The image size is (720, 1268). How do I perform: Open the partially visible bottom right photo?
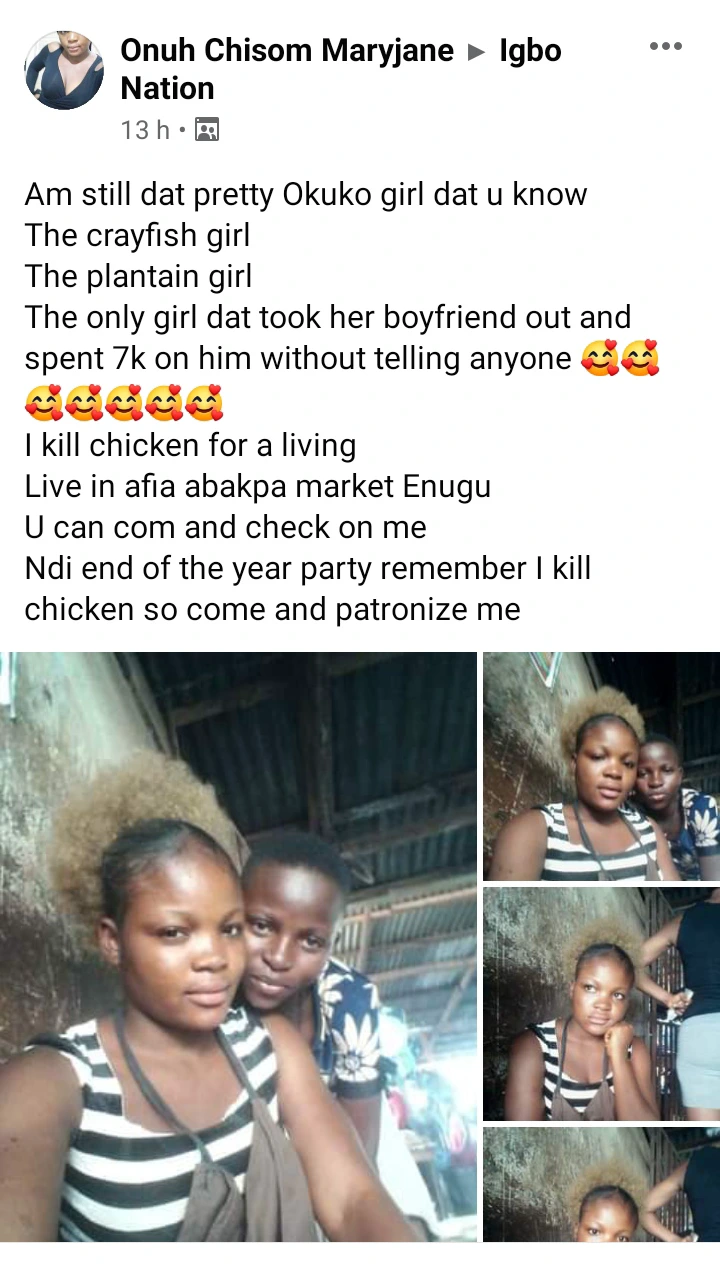coord(601,1184)
